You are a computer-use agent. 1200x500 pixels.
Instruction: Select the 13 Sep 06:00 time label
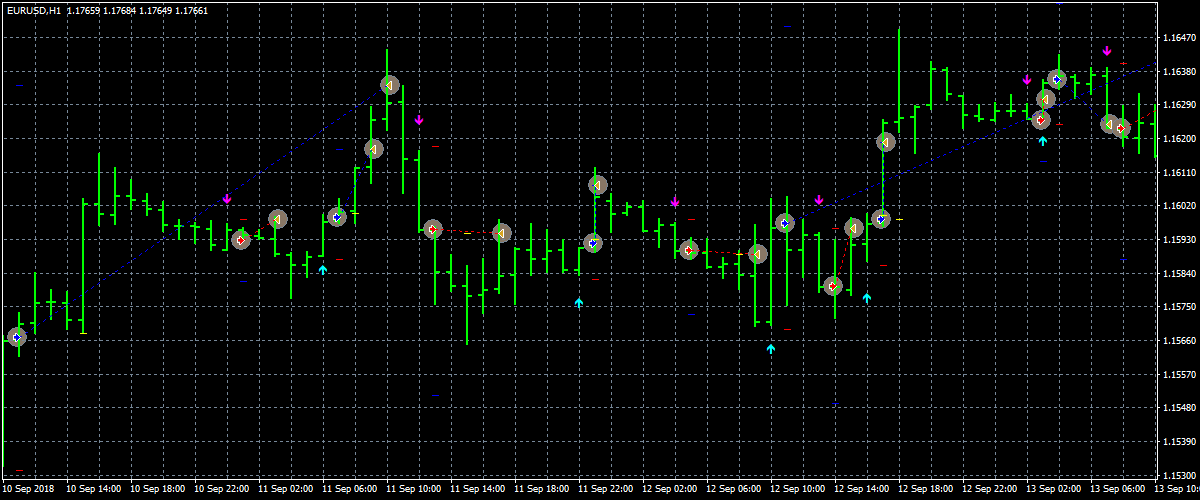point(1117,490)
